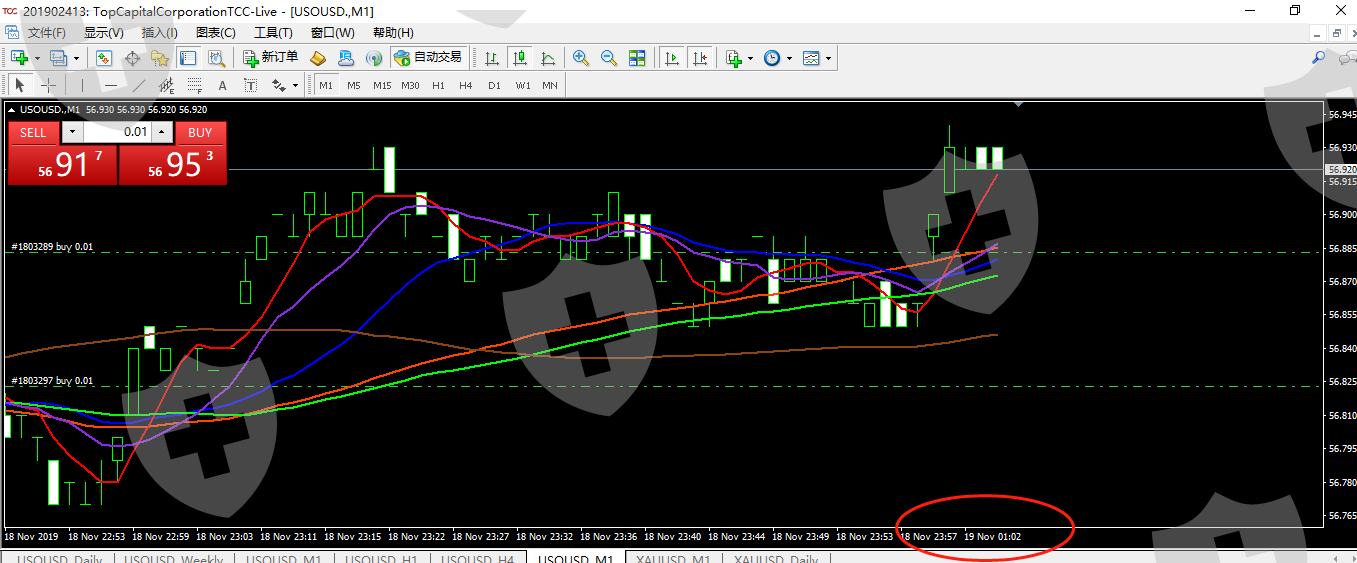Expand the indicators list dropdown arrow

[750, 58]
